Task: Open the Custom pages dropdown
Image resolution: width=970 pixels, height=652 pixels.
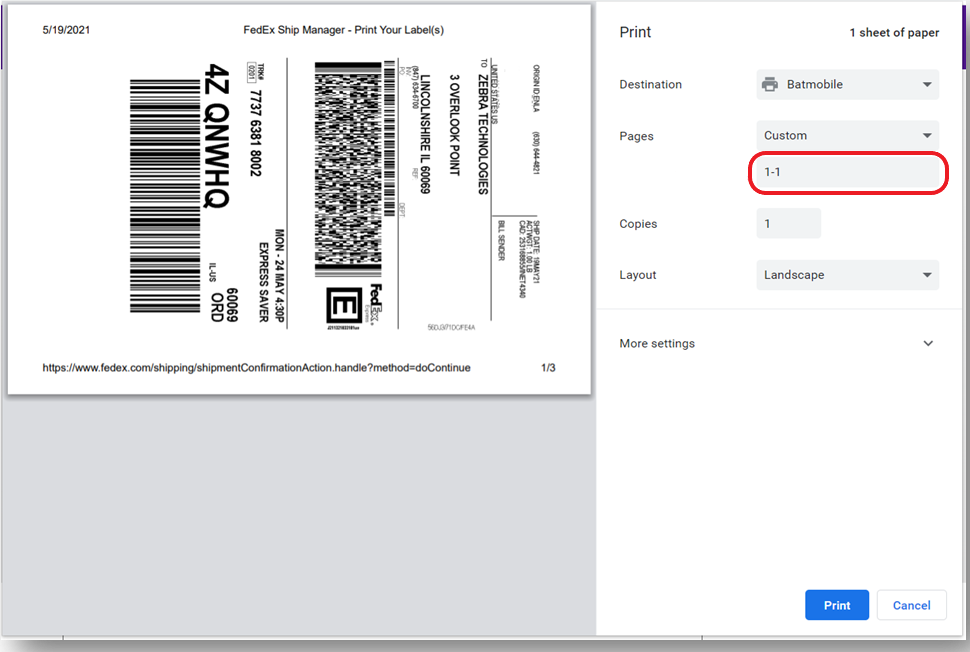Action: (x=847, y=135)
